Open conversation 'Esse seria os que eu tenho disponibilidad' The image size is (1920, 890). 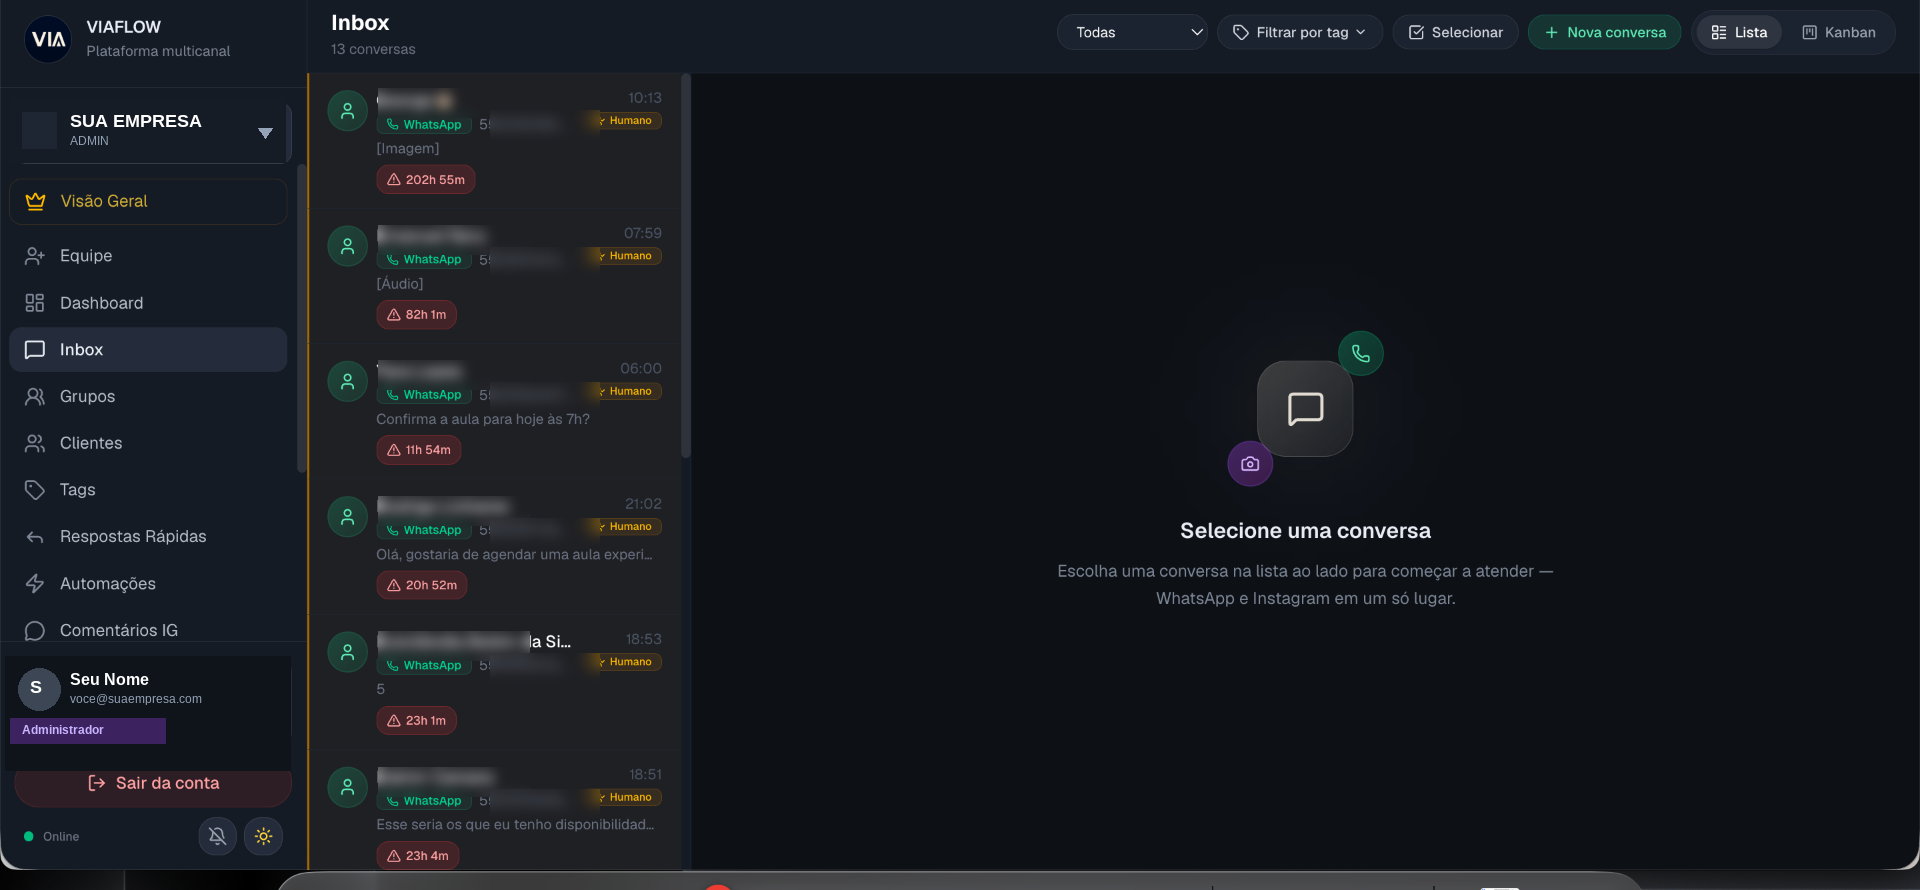(x=495, y=812)
